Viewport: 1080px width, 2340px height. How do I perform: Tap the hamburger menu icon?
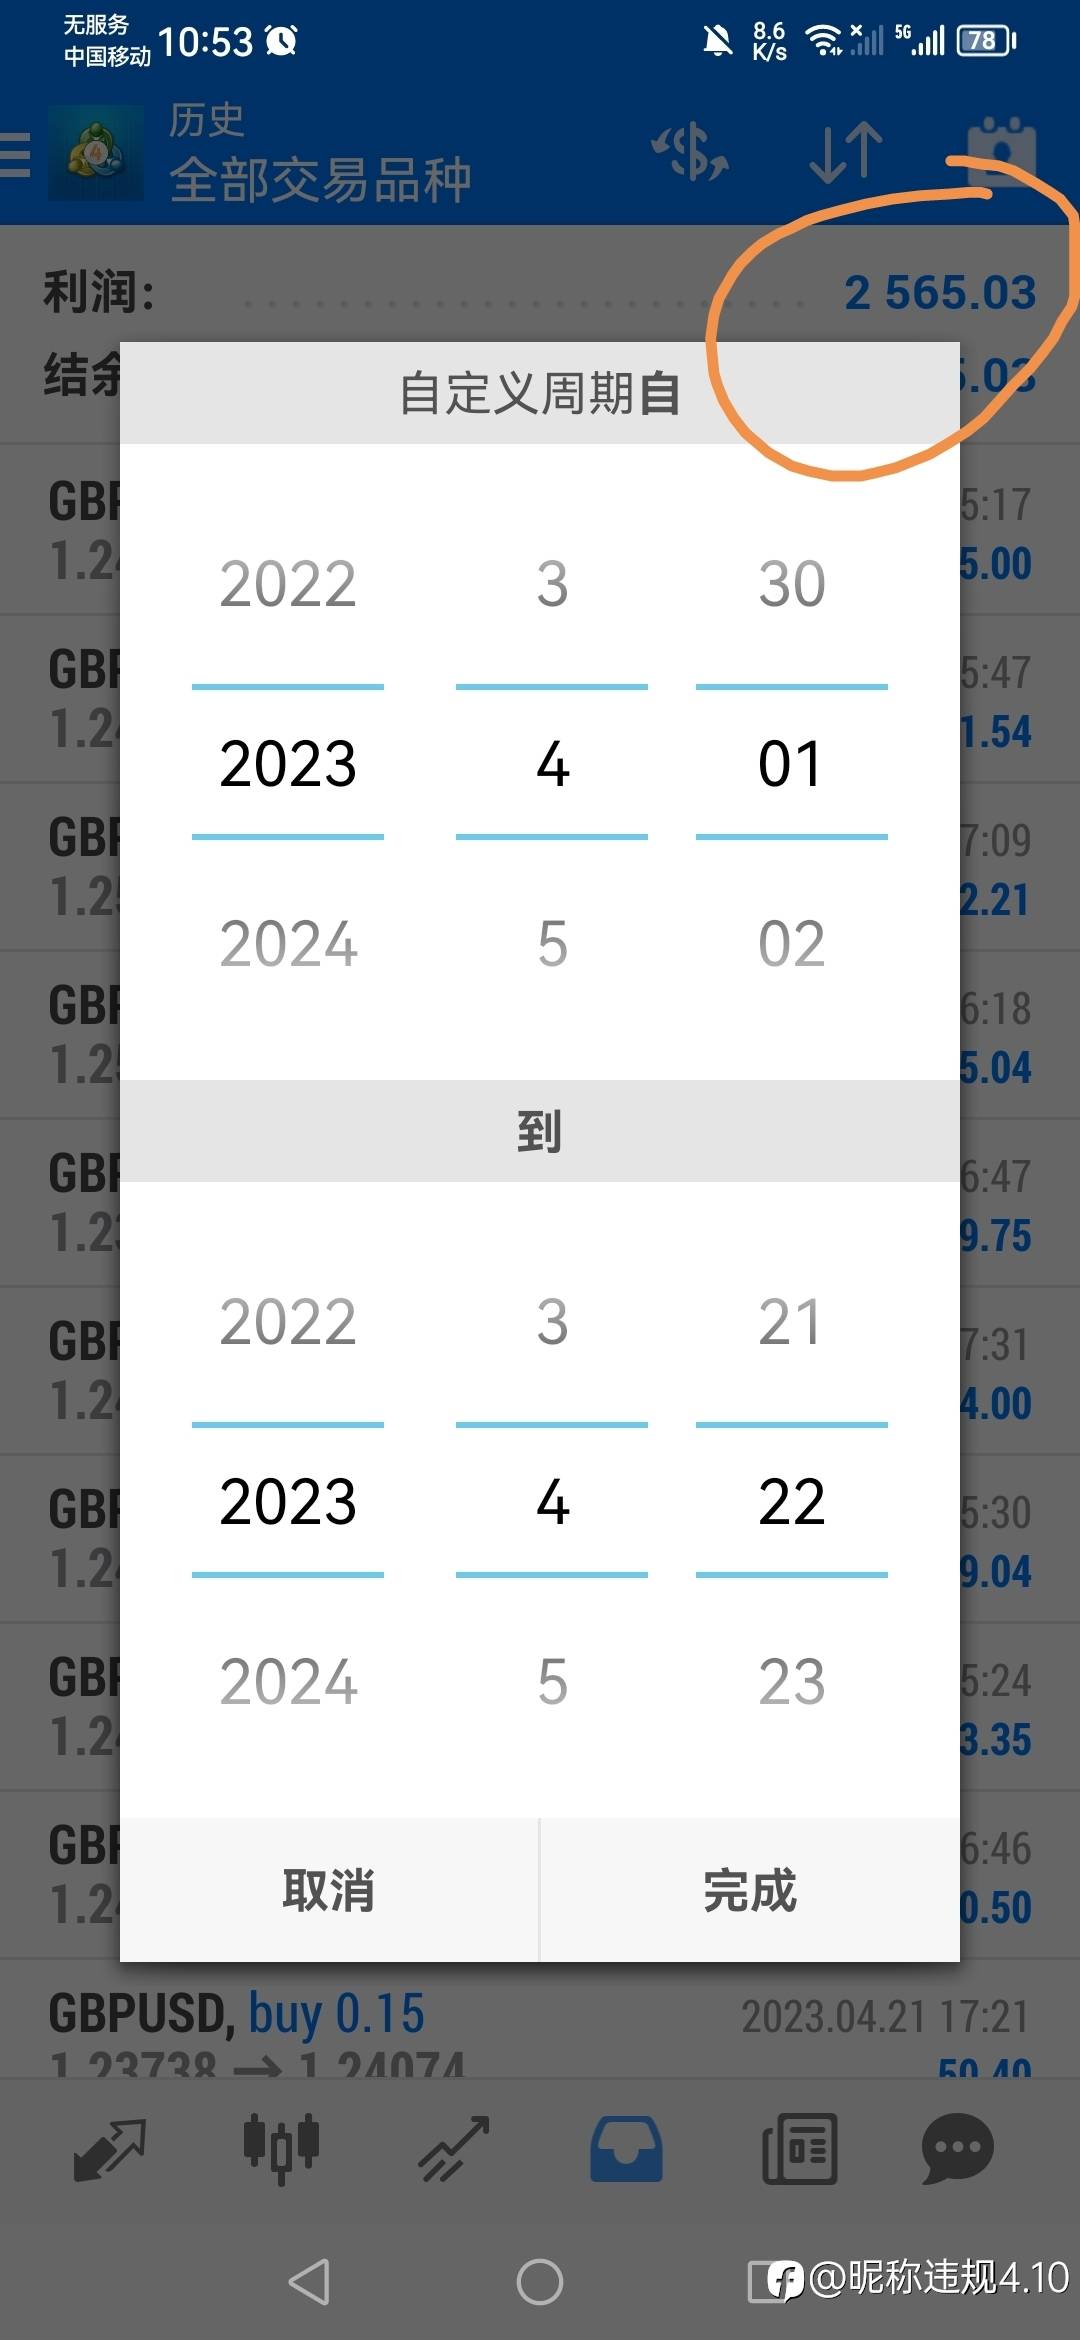[15, 155]
